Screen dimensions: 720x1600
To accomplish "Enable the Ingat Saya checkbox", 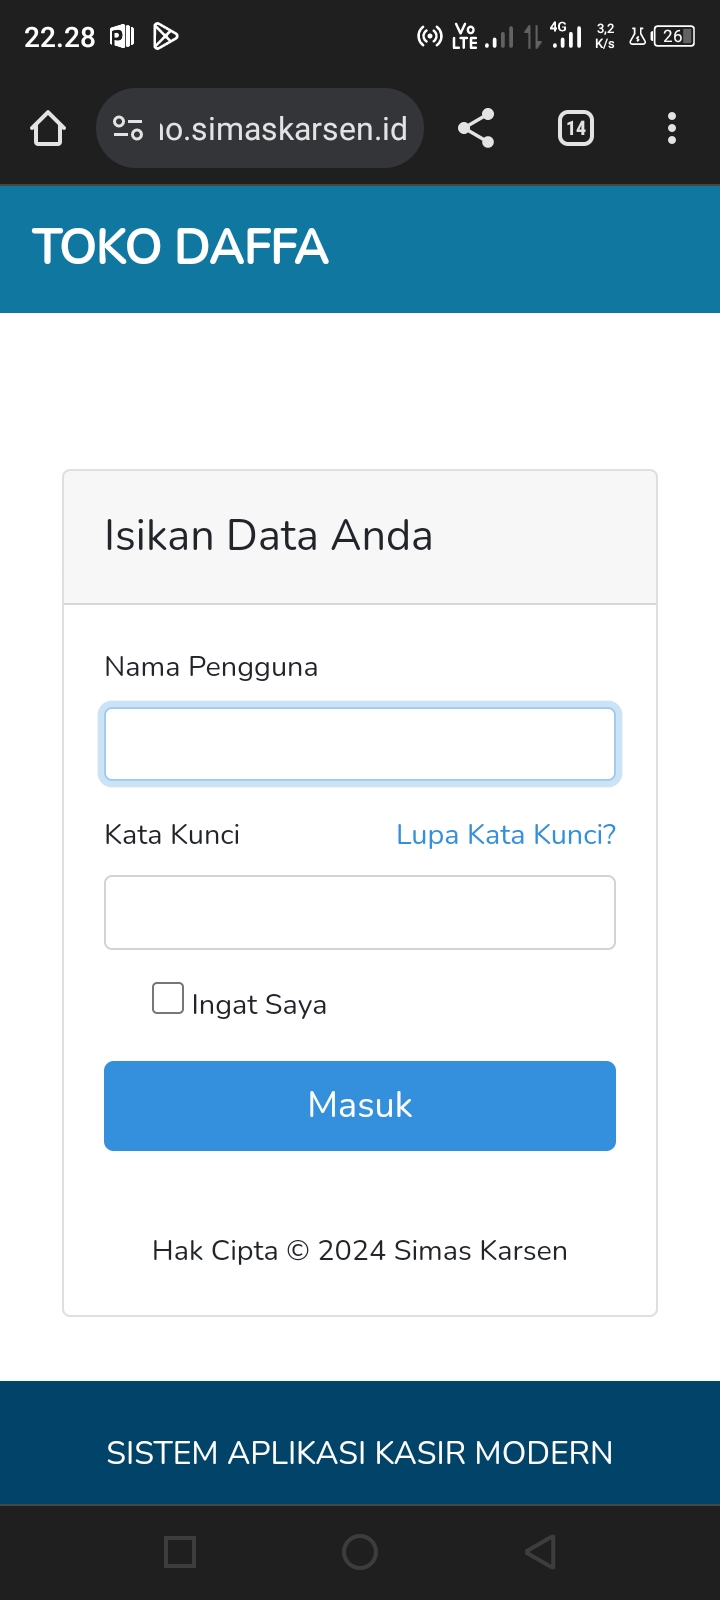I will [168, 998].
